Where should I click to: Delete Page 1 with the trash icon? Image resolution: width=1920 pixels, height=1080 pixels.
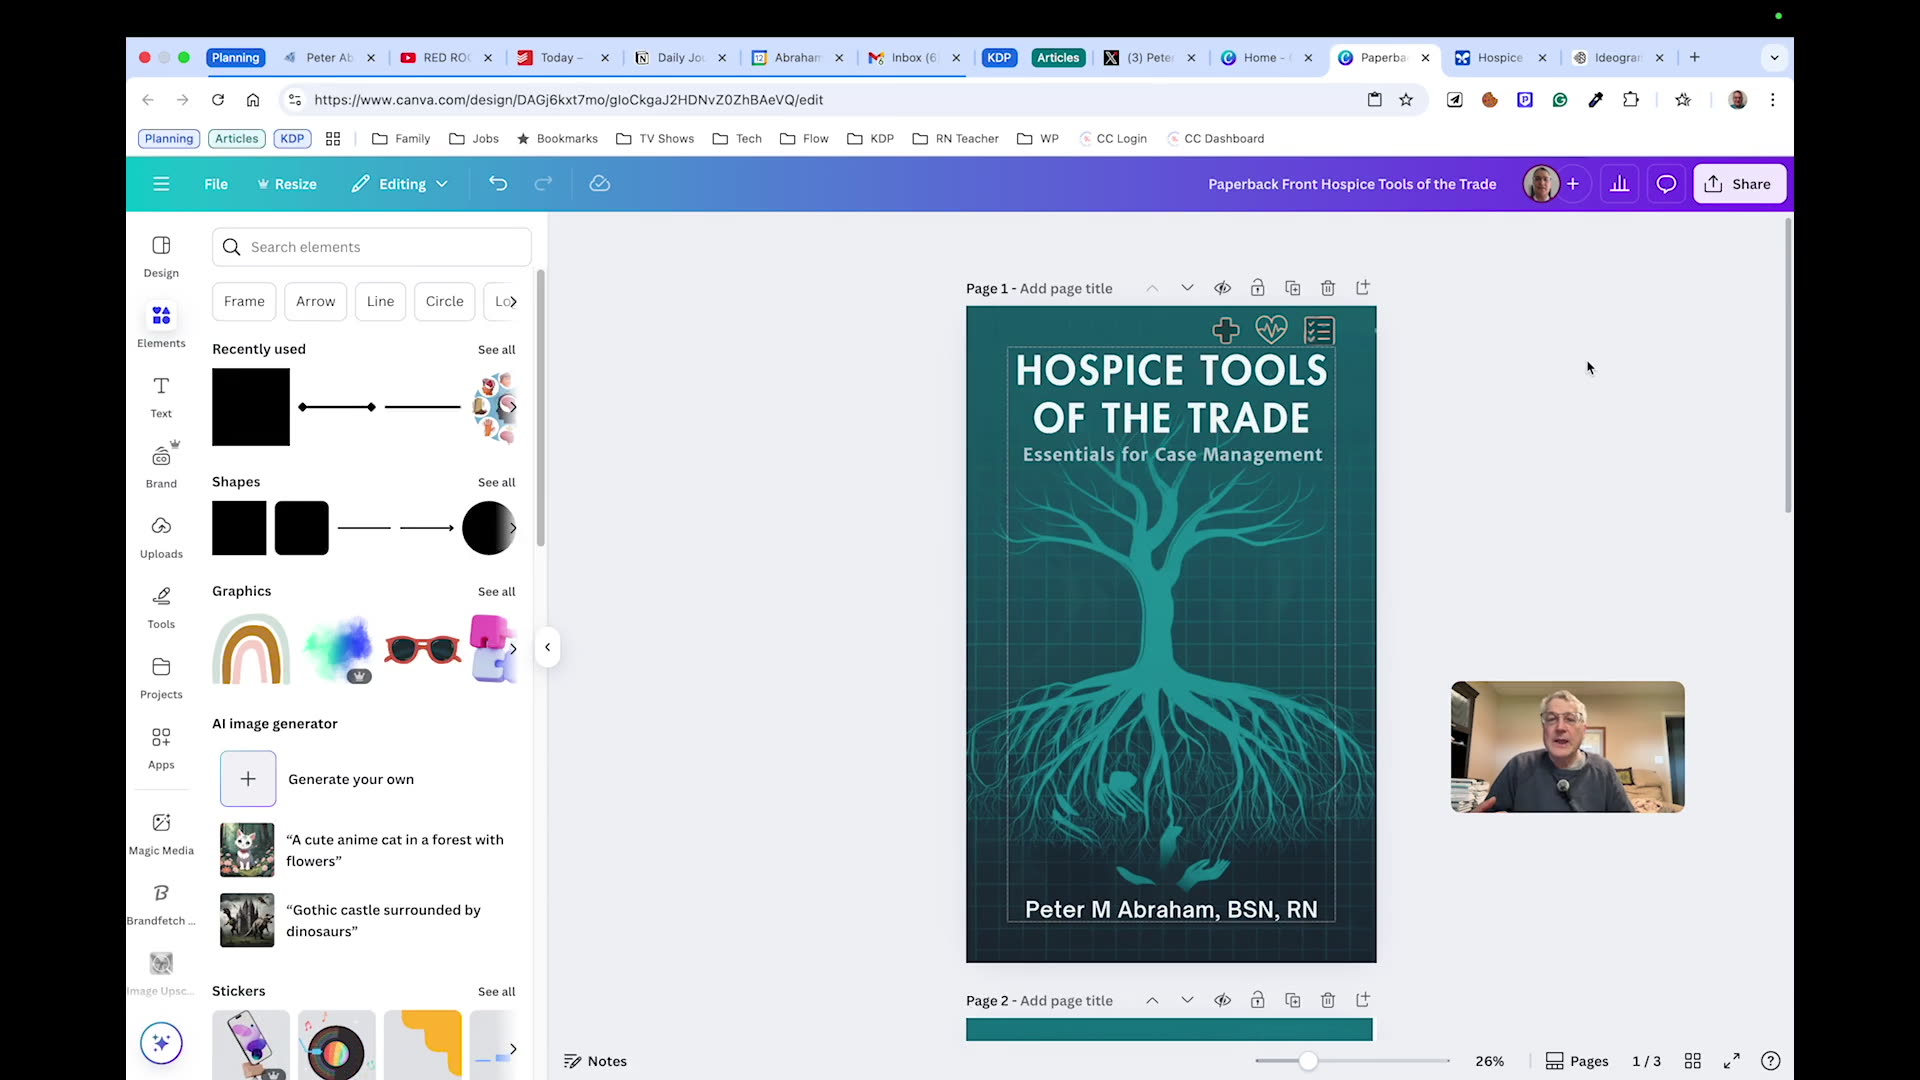pos(1327,287)
